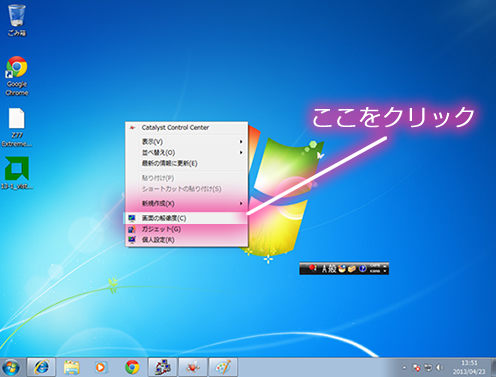This screenshot has height=377, width=496.
Task: Open the IME Pad icon on language bar
Action: tap(342, 269)
